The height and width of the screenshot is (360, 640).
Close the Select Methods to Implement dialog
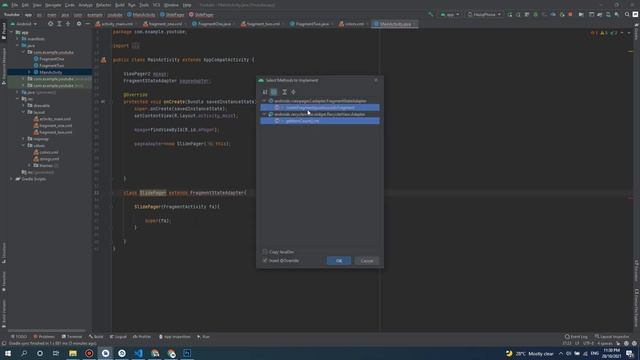[x=376, y=80]
